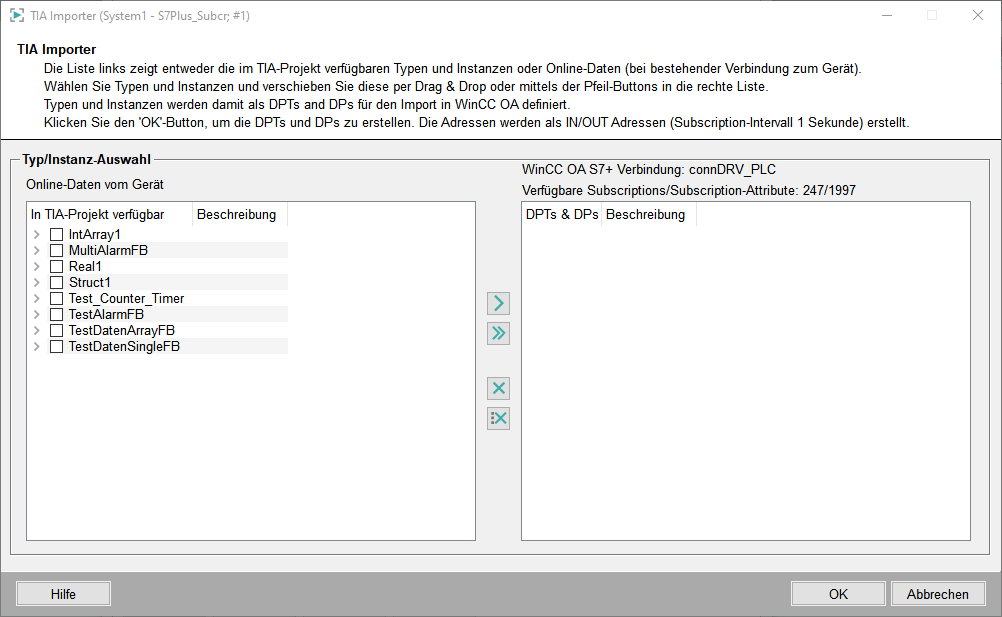The height and width of the screenshot is (617, 1002).
Task: Open help with the Hilfe button
Action: coord(63,594)
